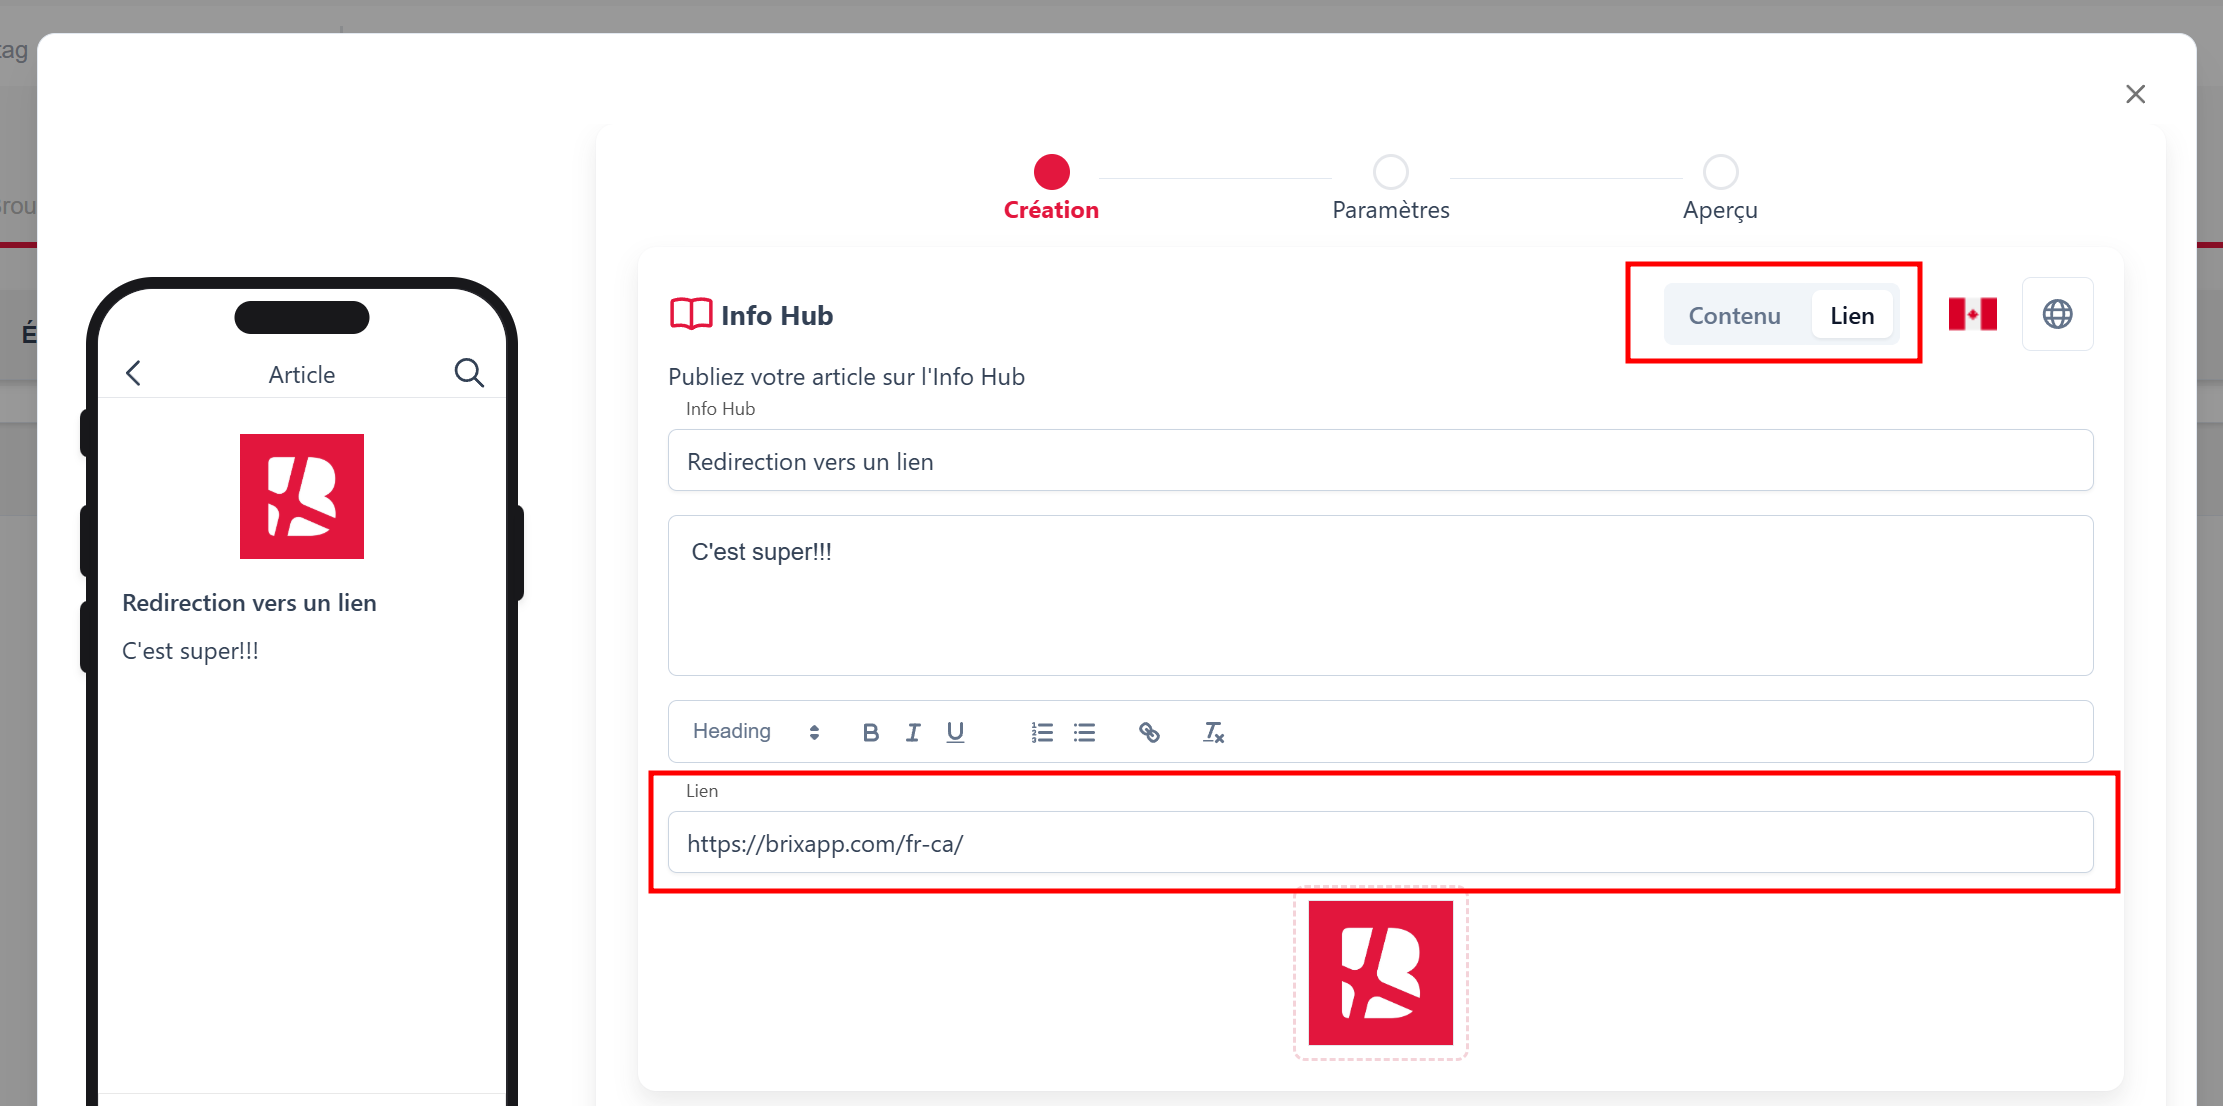Edit the Info Hub title field
The image size is (2223, 1106).
pos(1380,461)
